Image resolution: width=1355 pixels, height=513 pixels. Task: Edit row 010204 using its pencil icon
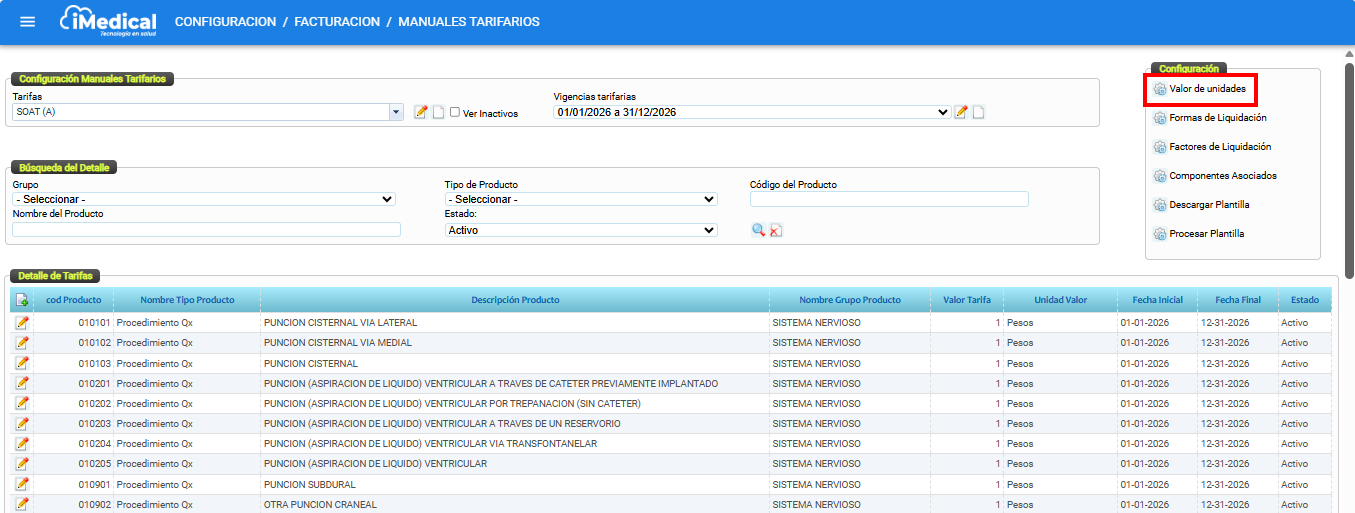click(x=22, y=443)
